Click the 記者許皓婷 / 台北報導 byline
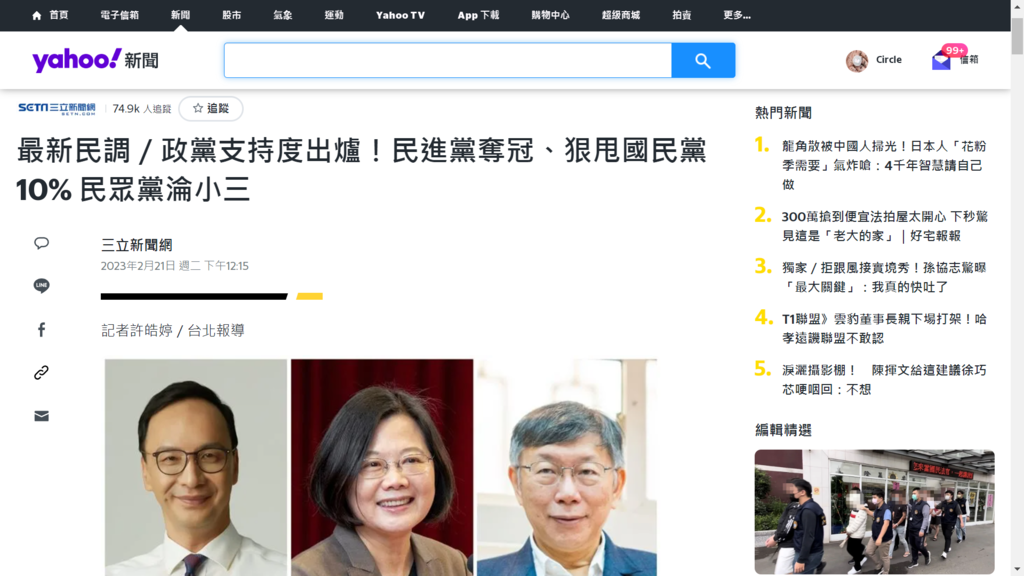Image resolution: width=1024 pixels, height=576 pixels. coord(172,330)
